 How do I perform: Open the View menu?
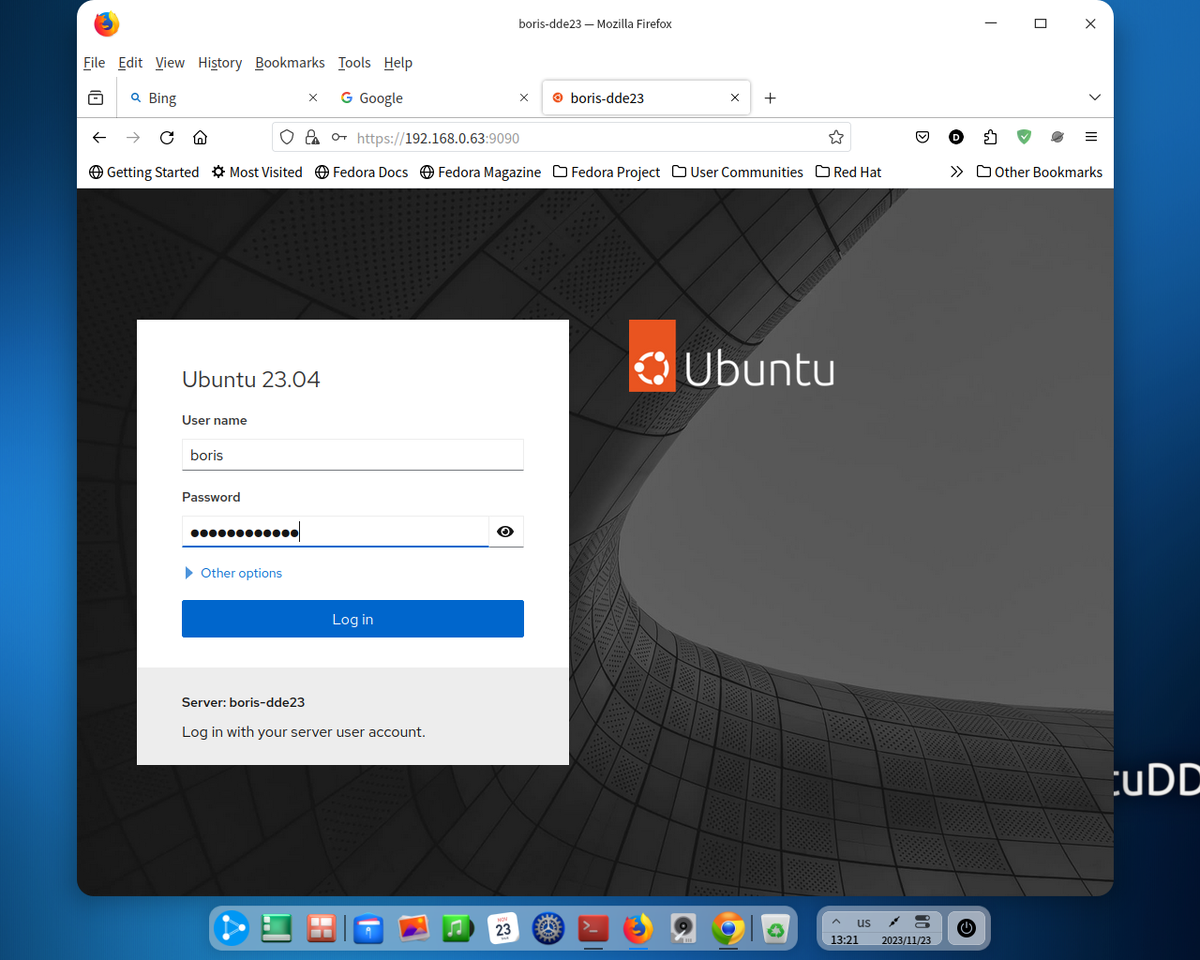tap(170, 62)
